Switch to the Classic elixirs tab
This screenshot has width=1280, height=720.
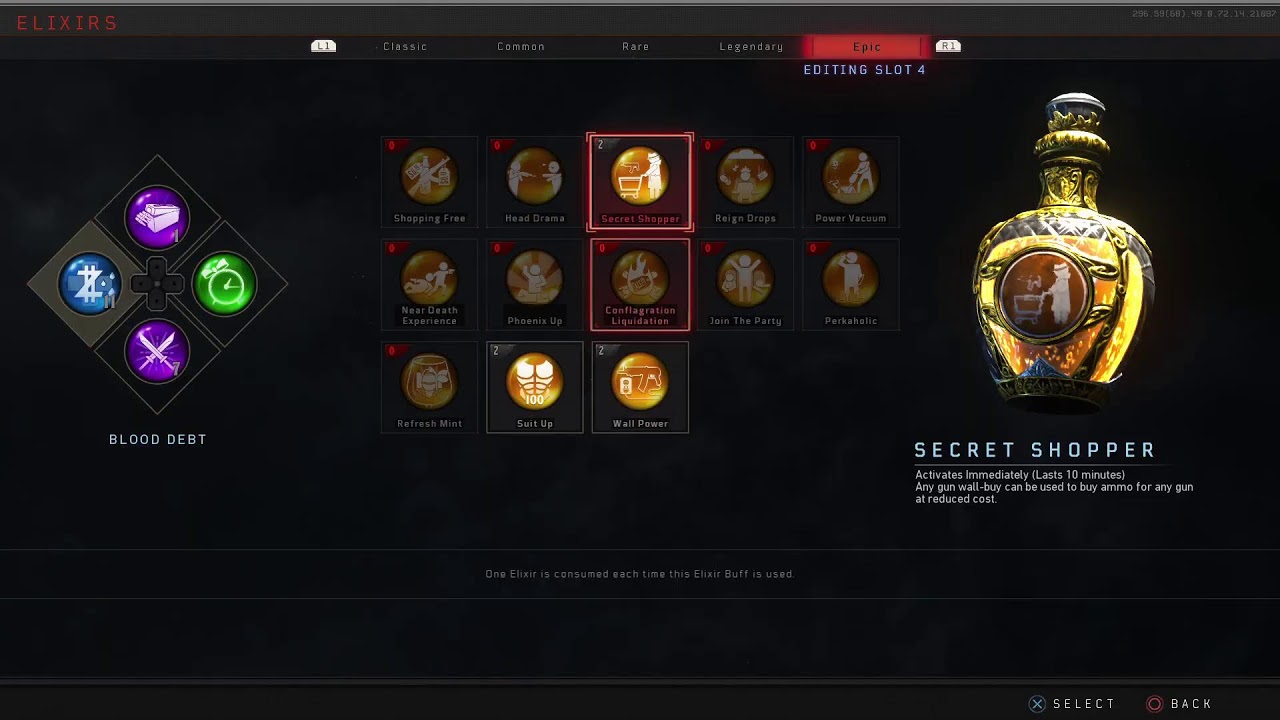pyautogui.click(x=405, y=47)
